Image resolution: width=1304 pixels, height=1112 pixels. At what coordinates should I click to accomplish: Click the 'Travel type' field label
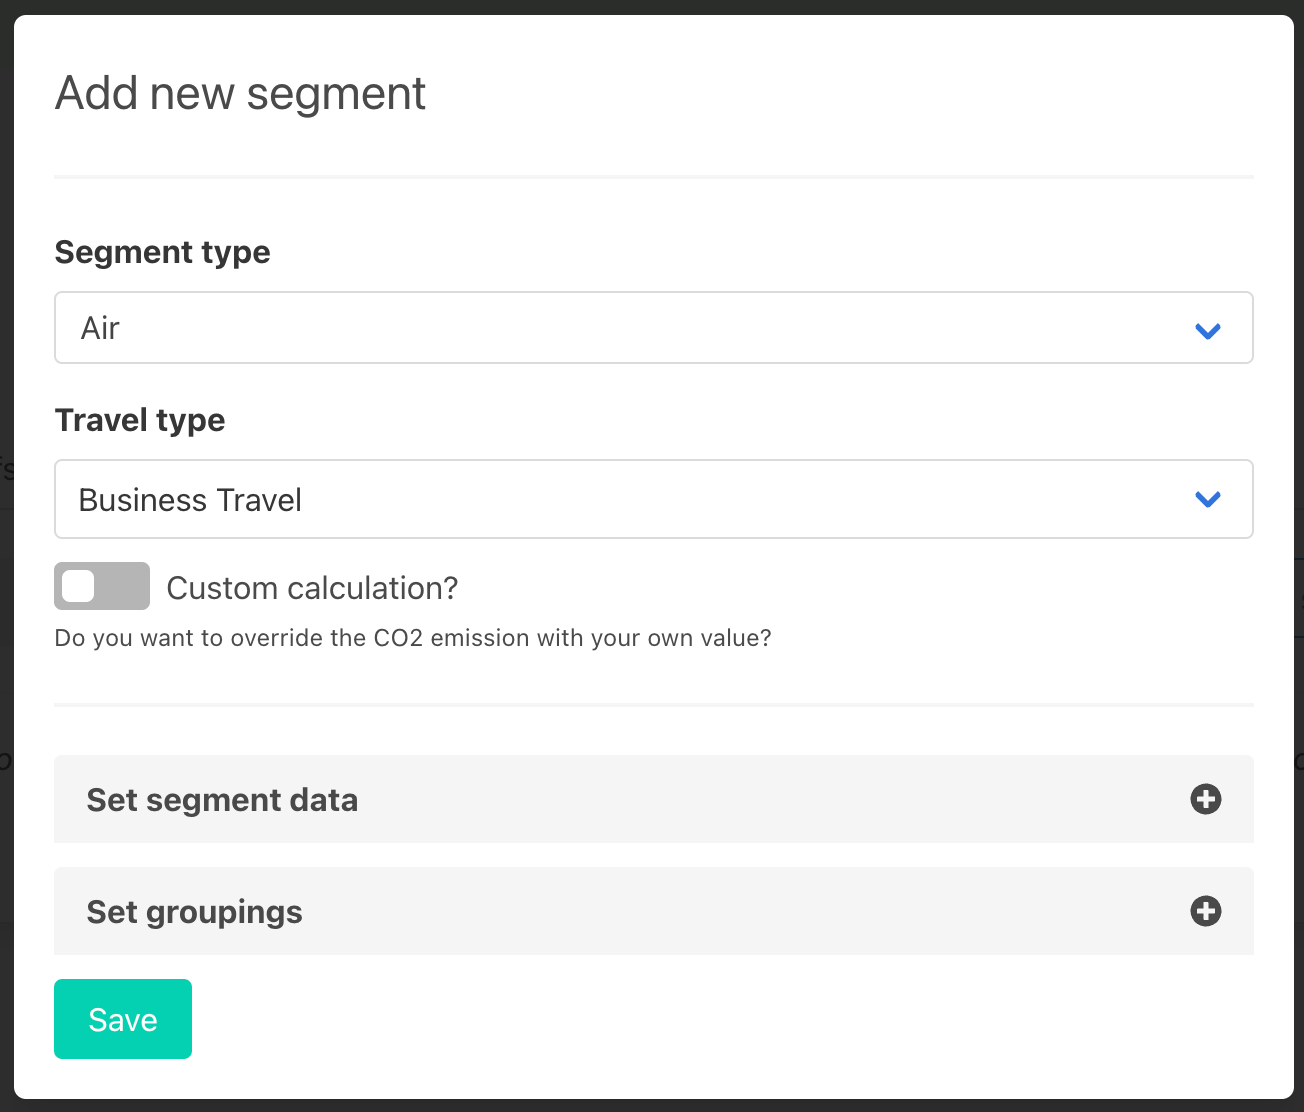click(x=140, y=420)
